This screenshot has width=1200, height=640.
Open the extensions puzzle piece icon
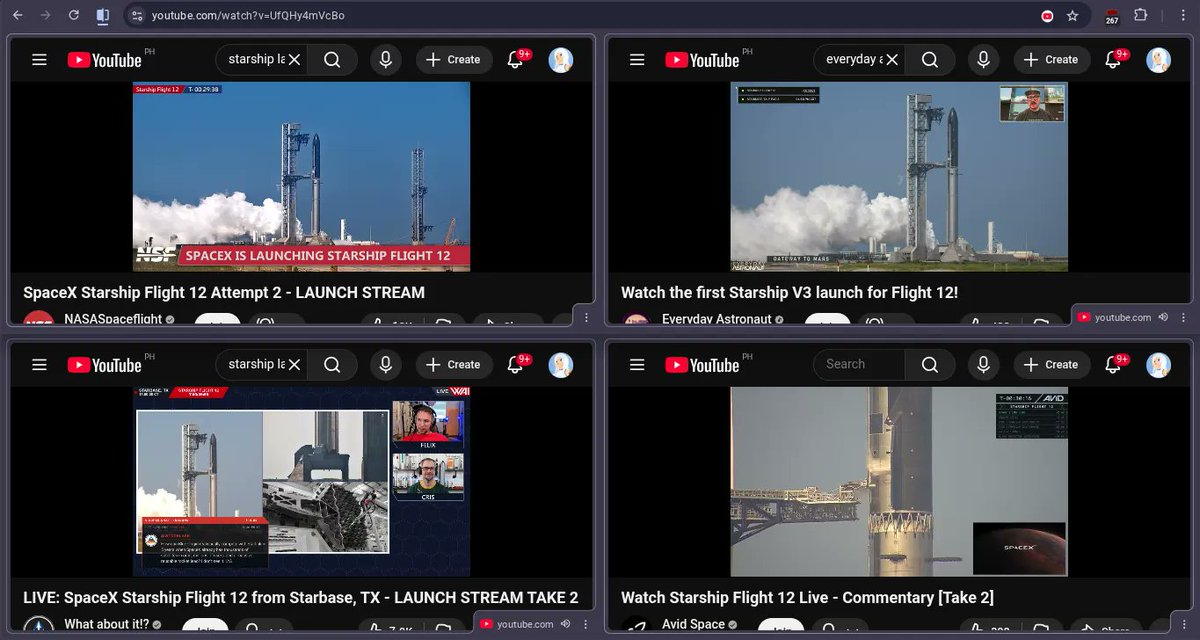pos(1141,16)
